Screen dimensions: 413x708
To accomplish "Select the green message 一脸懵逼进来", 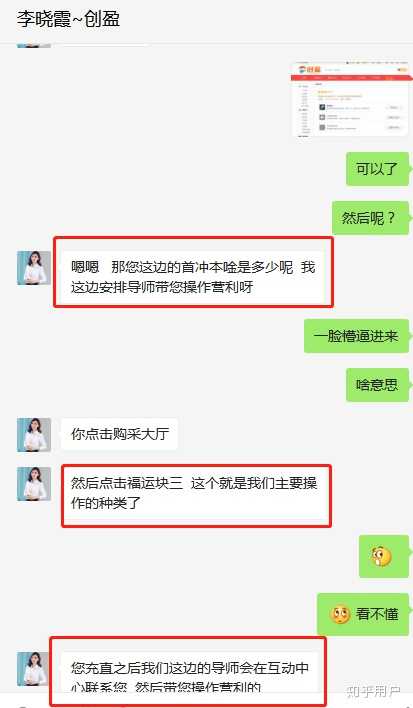I will click(x=356, y=336).
